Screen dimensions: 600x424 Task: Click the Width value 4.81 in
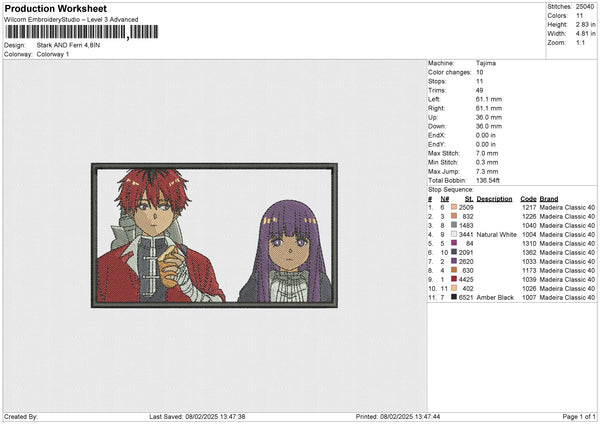point(585,34)
